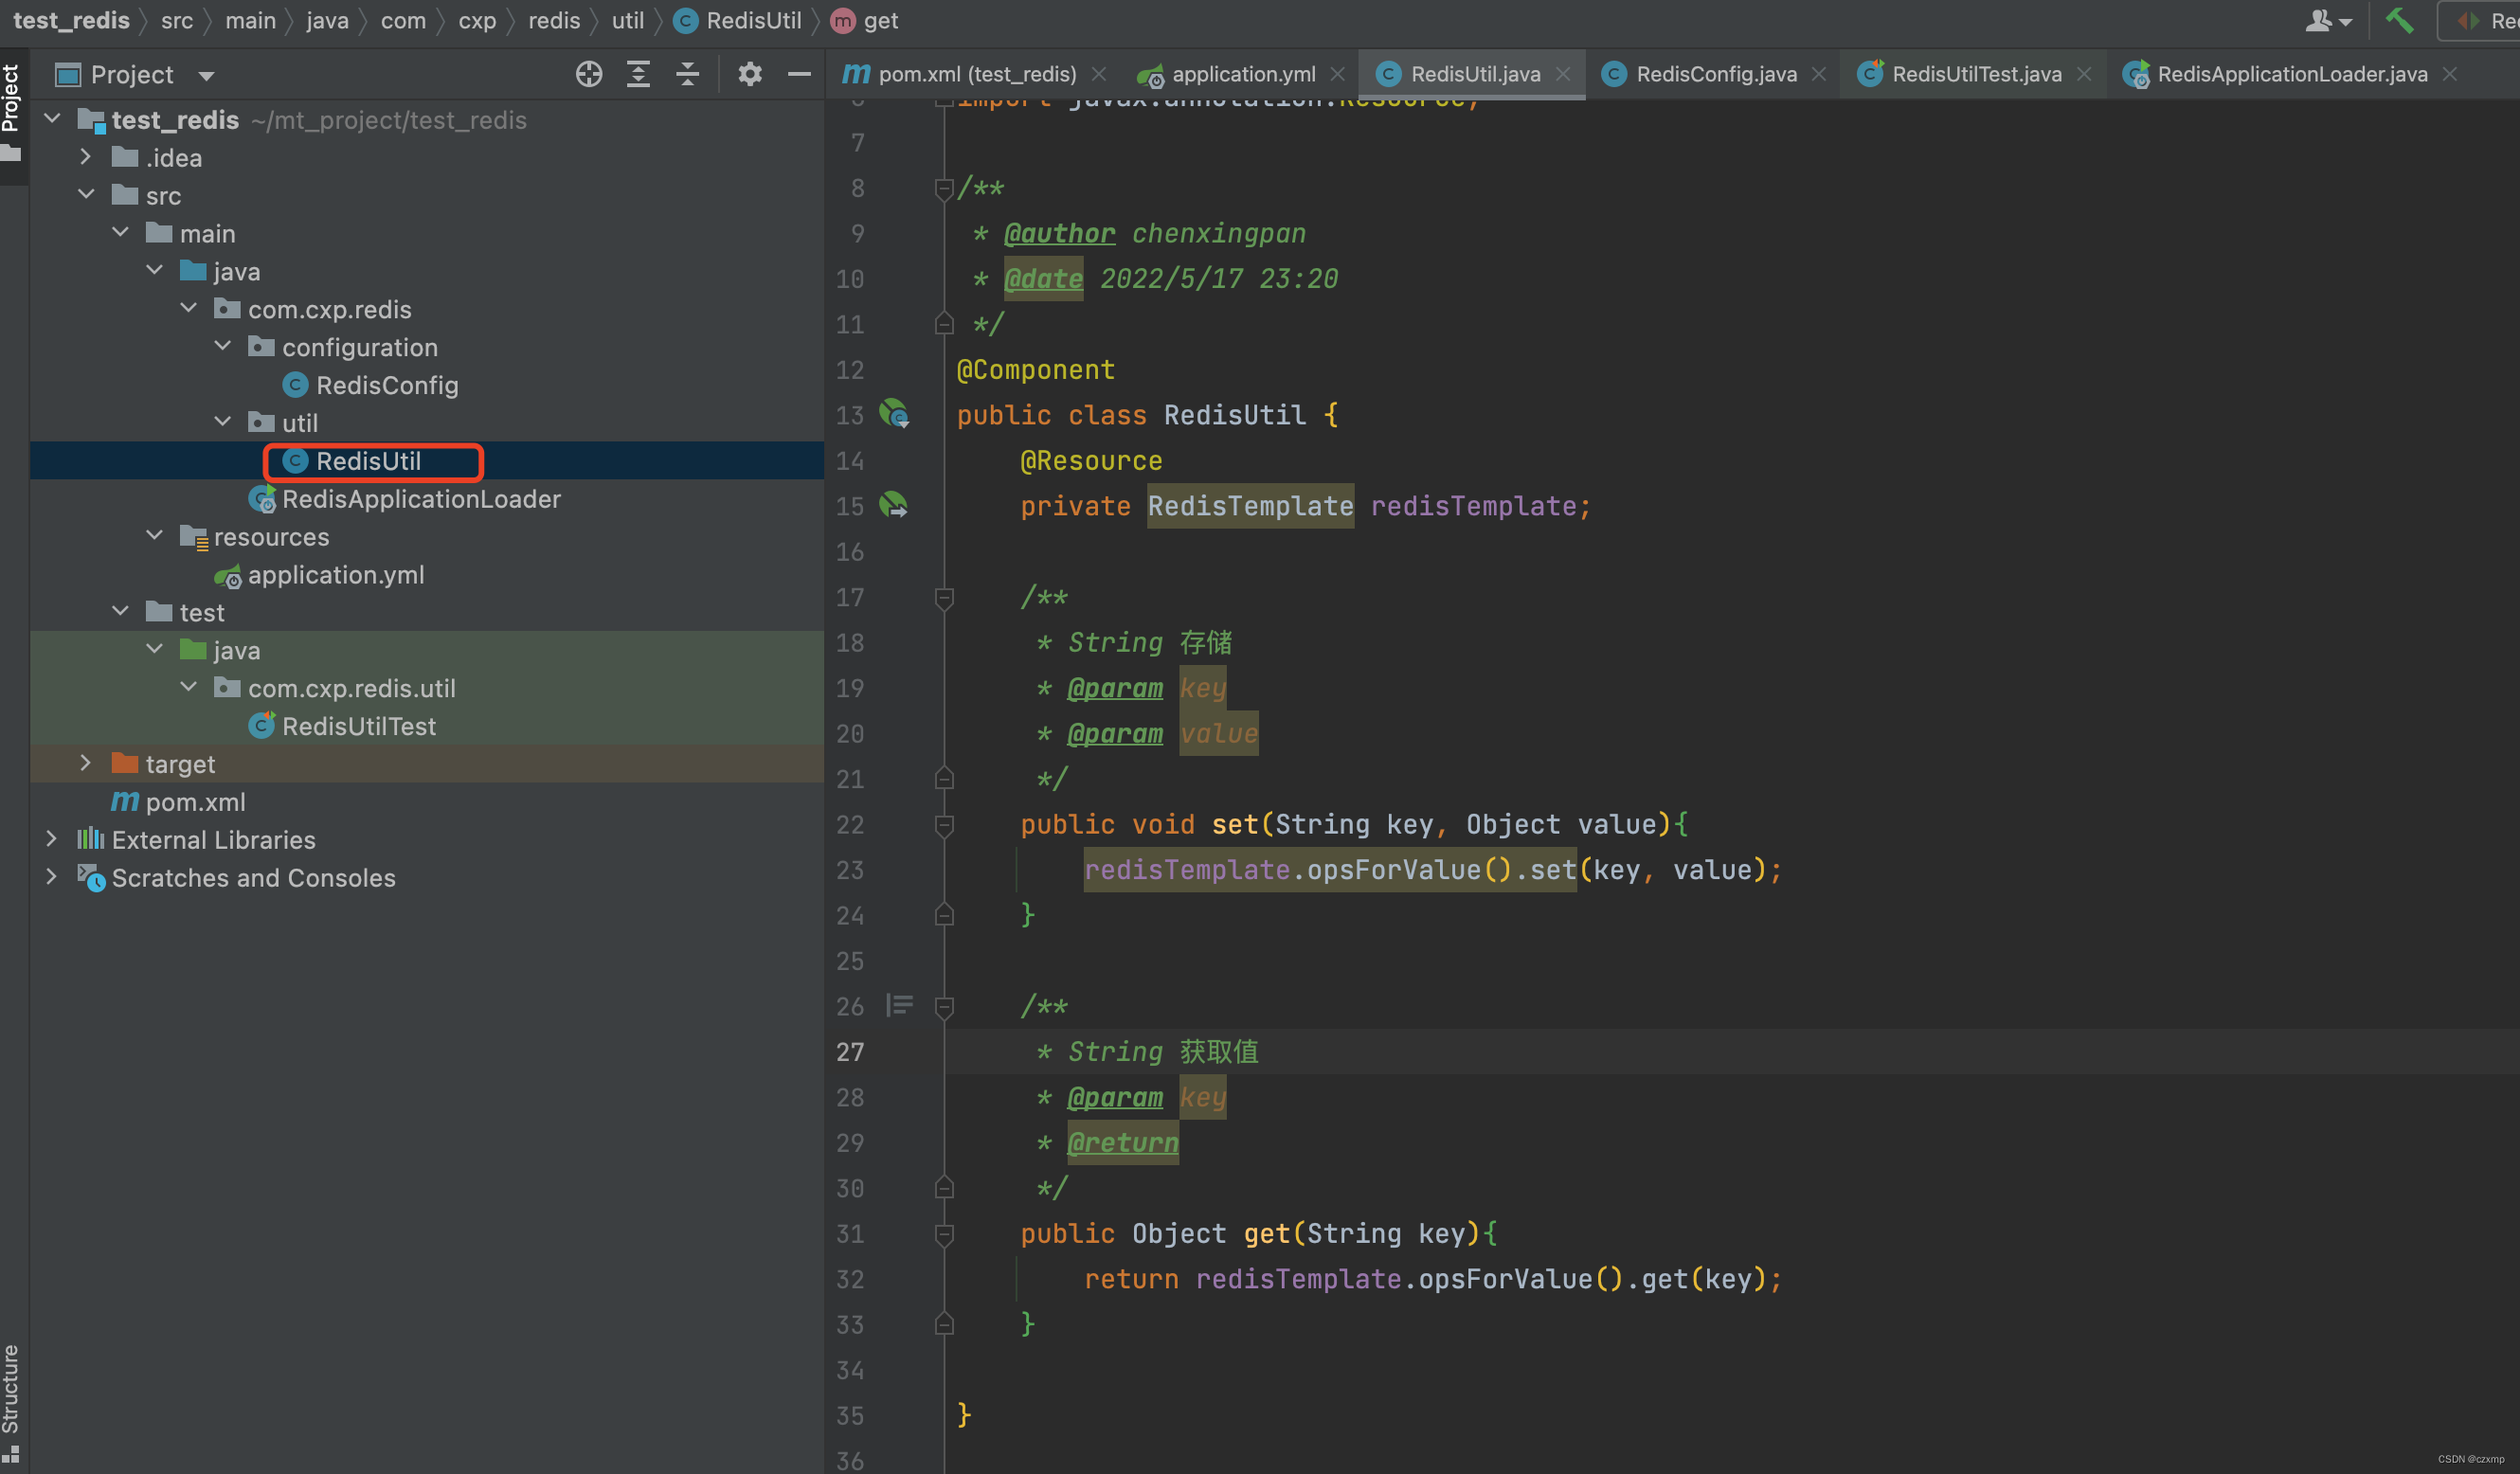Image resolution: width=2520 pixels, height=1474 pixels.
Task: Click the @Resource annotation on line 14
Action: click(1091, 461)
